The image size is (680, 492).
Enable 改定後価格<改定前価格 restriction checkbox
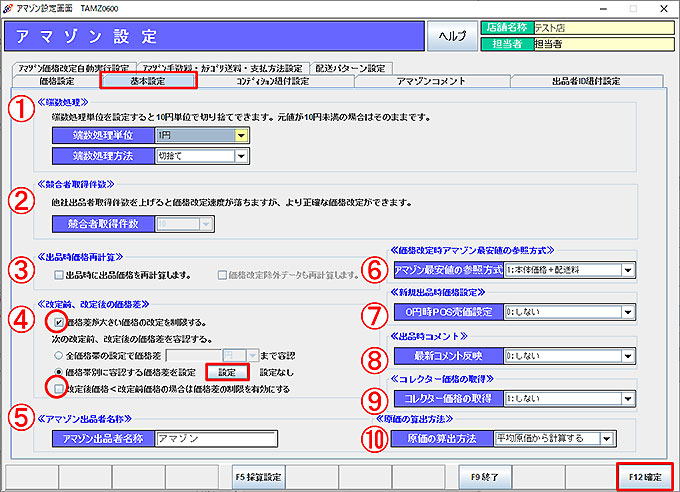click(59, 389)
